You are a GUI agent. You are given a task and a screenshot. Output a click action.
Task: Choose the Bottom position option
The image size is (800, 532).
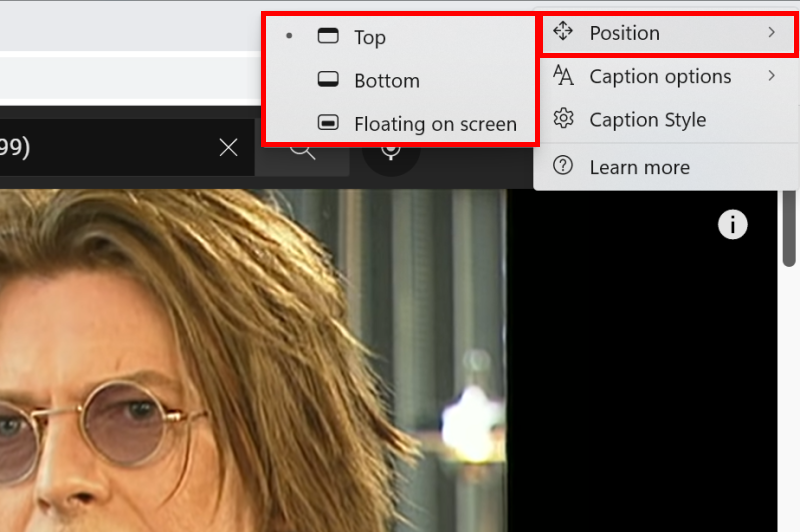point(401,80)
